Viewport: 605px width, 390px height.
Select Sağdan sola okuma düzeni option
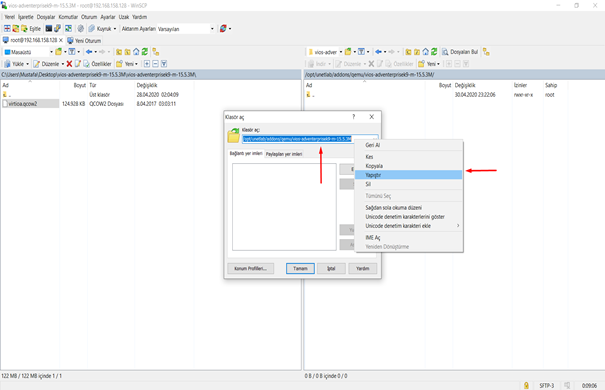(408, 208)
